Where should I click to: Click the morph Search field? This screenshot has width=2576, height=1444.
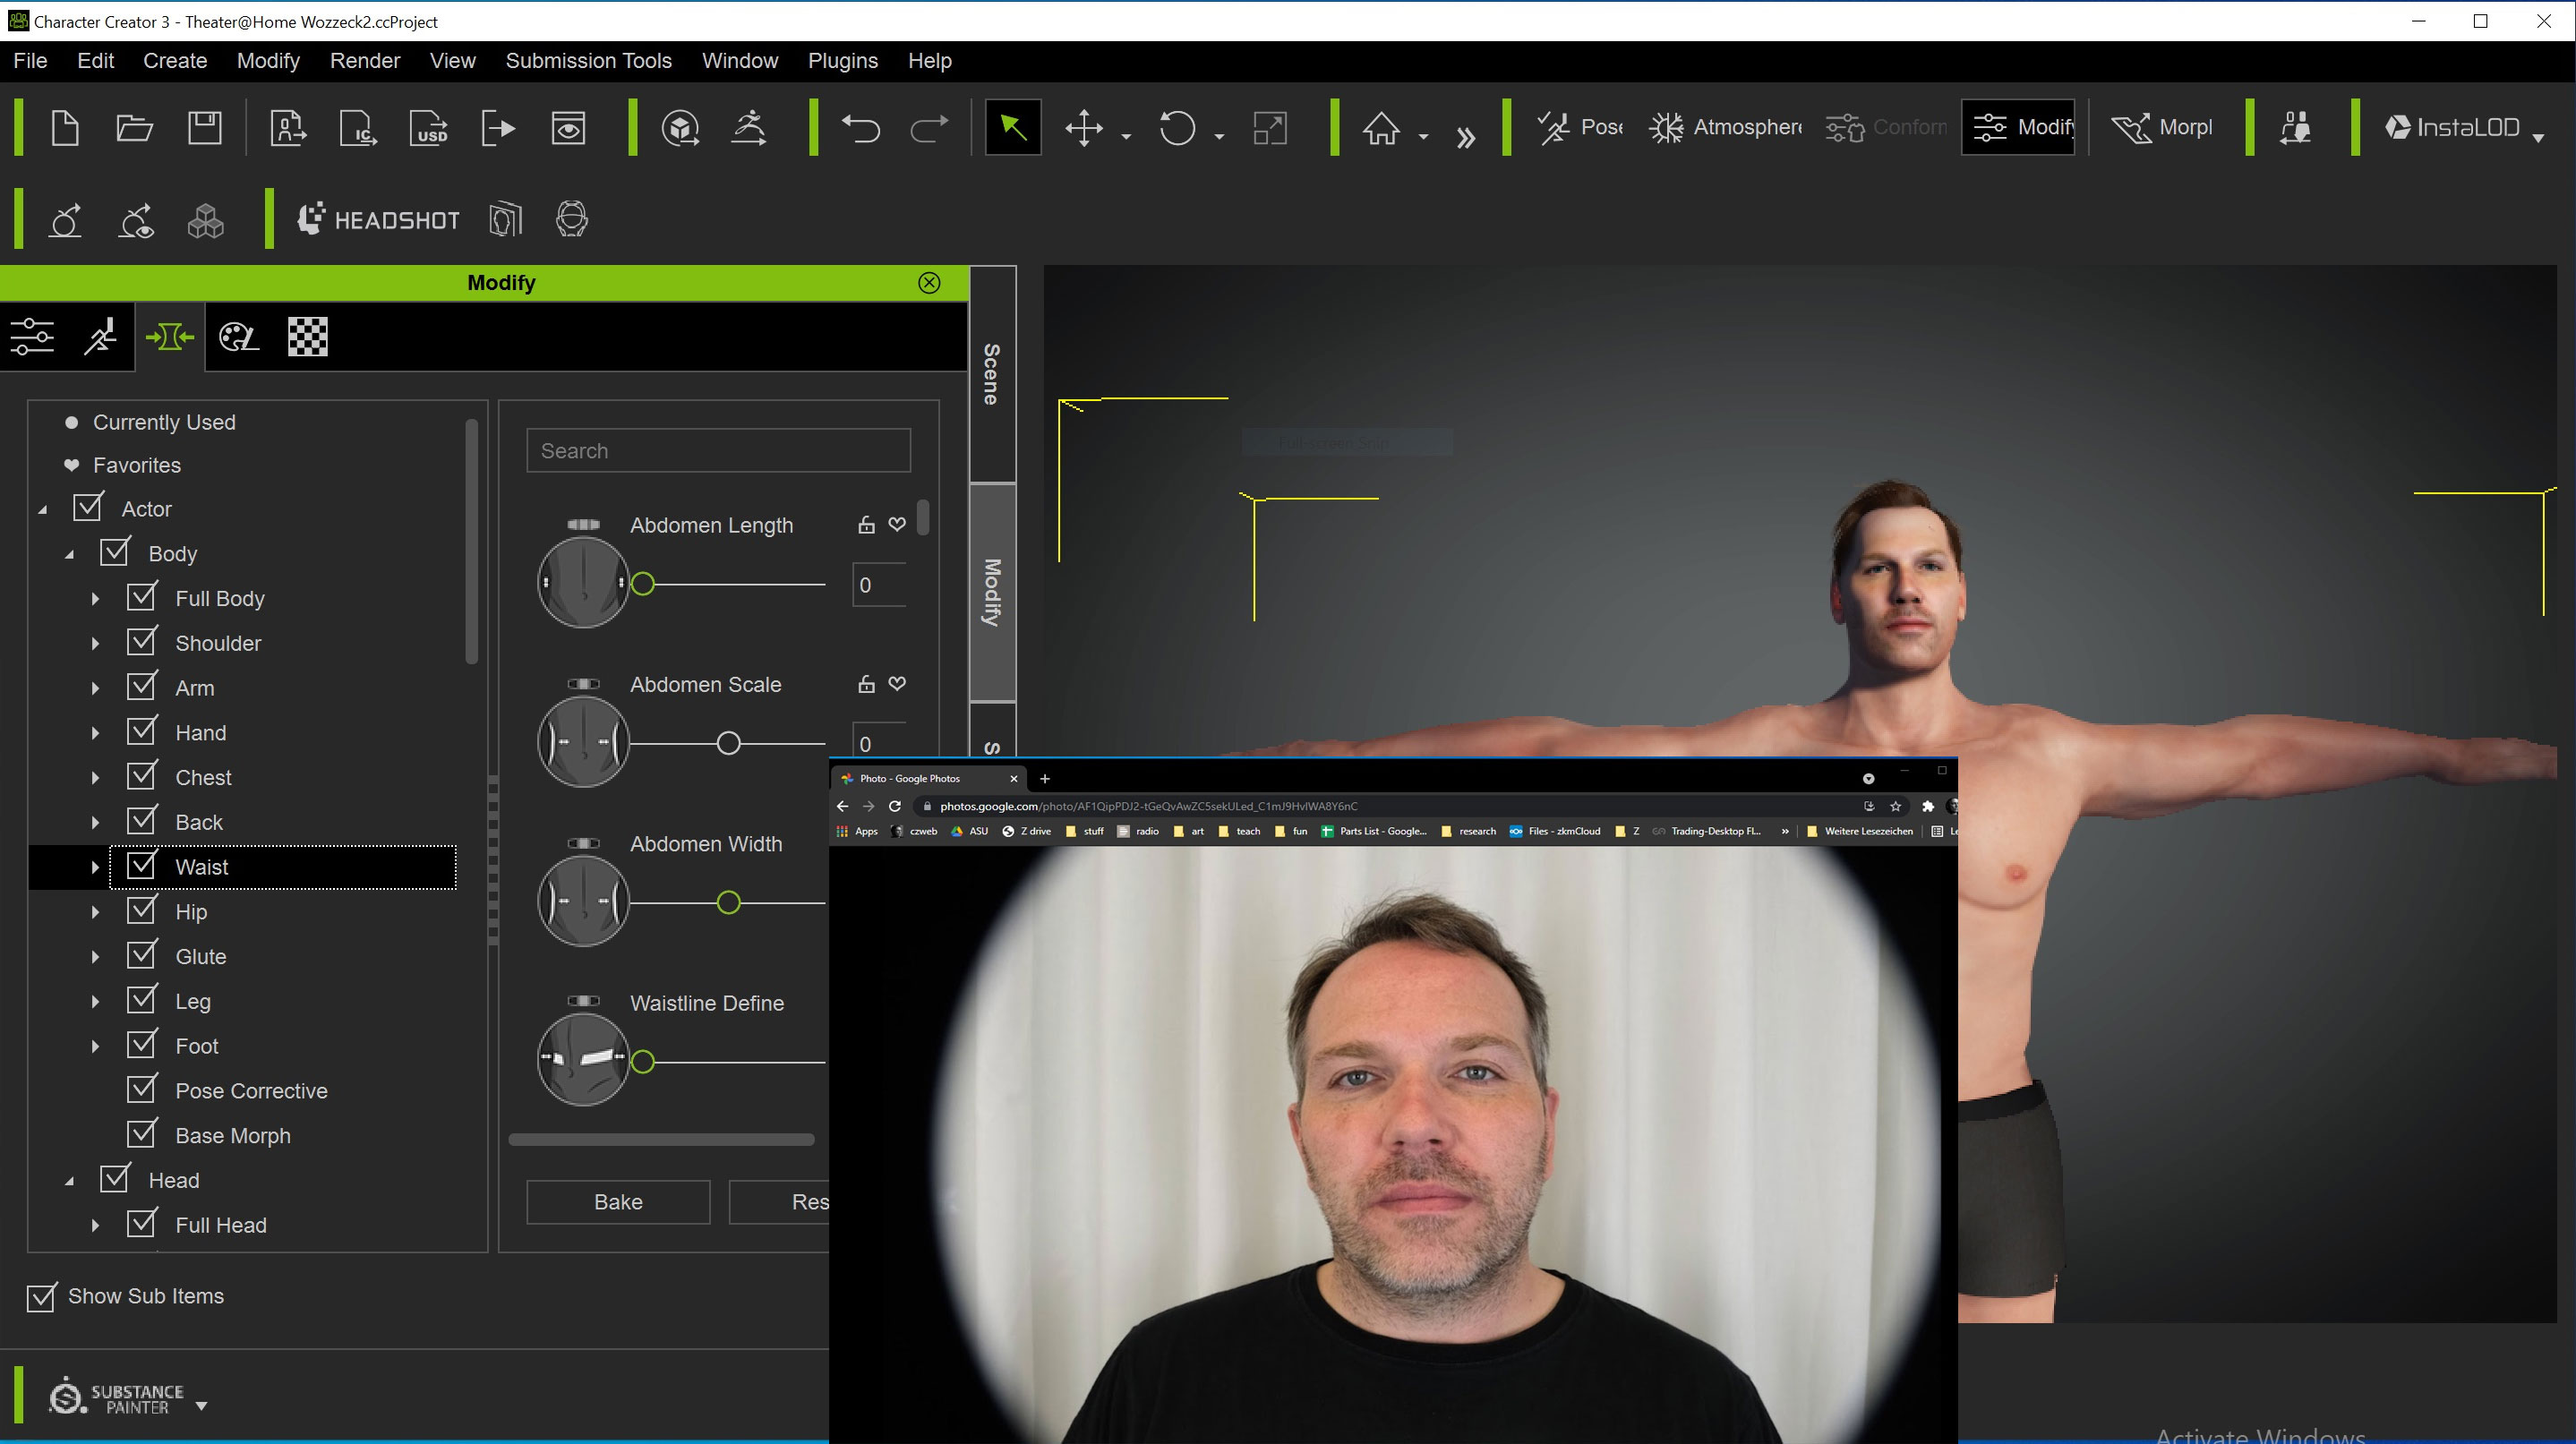(x=718, y=451)
